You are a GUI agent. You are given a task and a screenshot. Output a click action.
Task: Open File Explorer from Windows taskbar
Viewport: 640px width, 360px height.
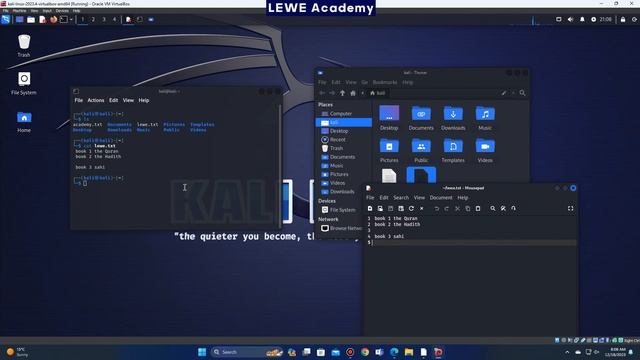coord(409,352)
